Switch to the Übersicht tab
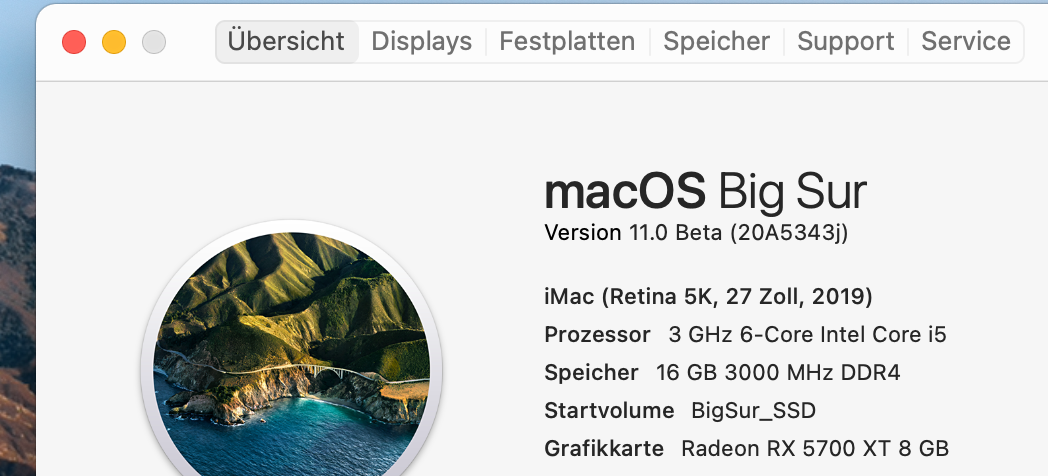The height and width of the screenshot is (476, 1048). (x=286, y=42)
